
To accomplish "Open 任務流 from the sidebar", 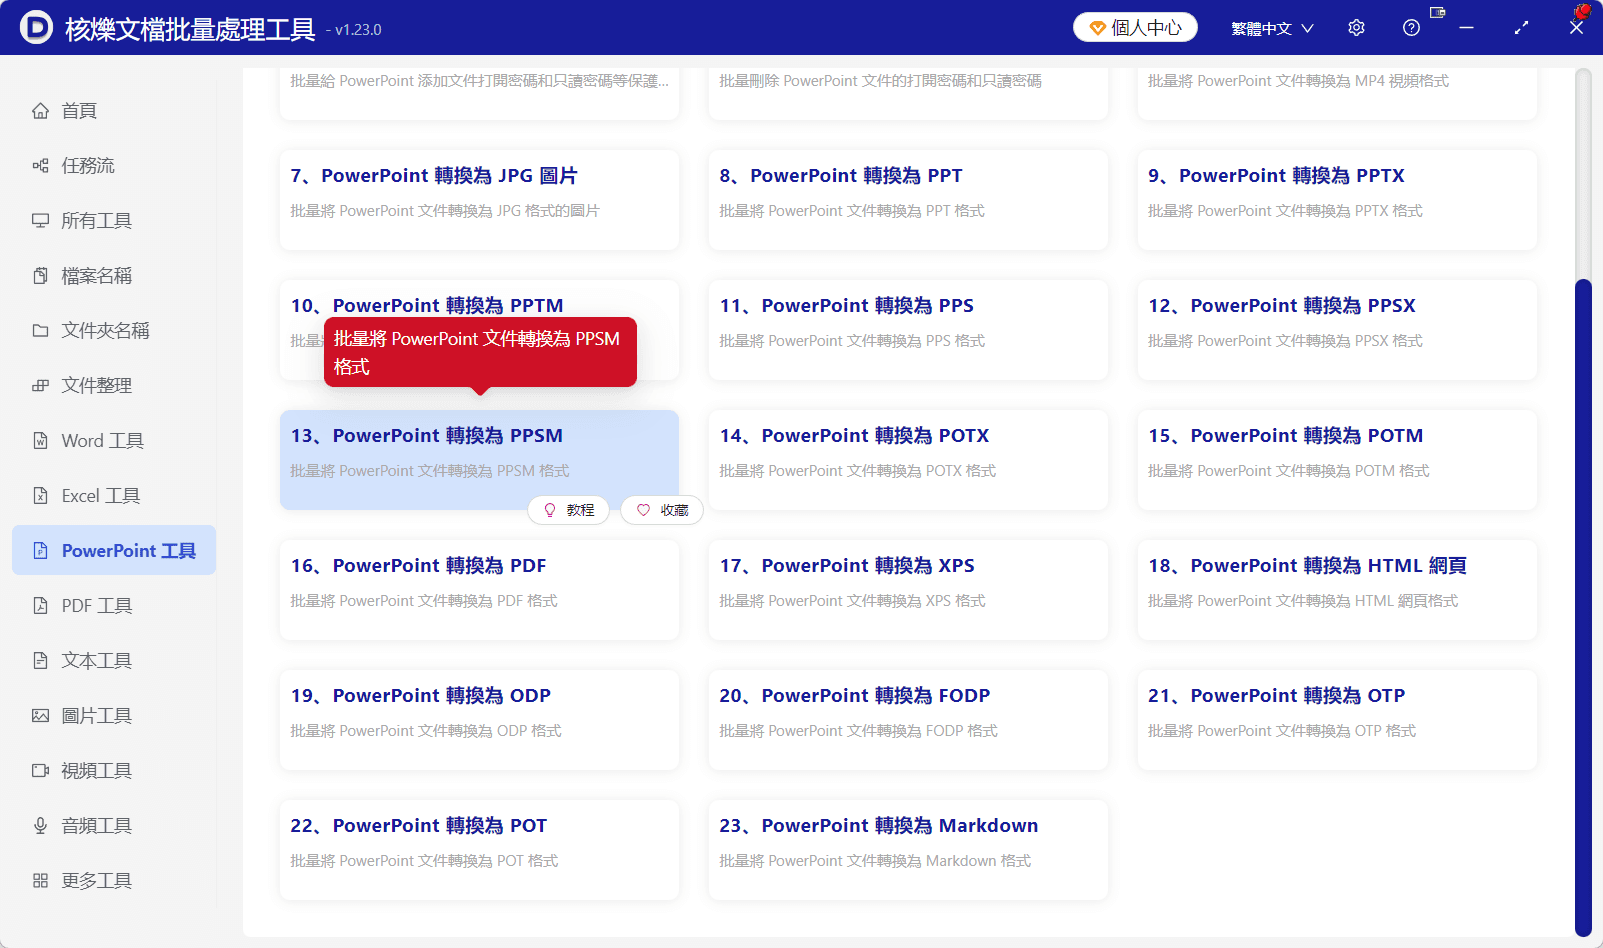I will pos(114,166).
